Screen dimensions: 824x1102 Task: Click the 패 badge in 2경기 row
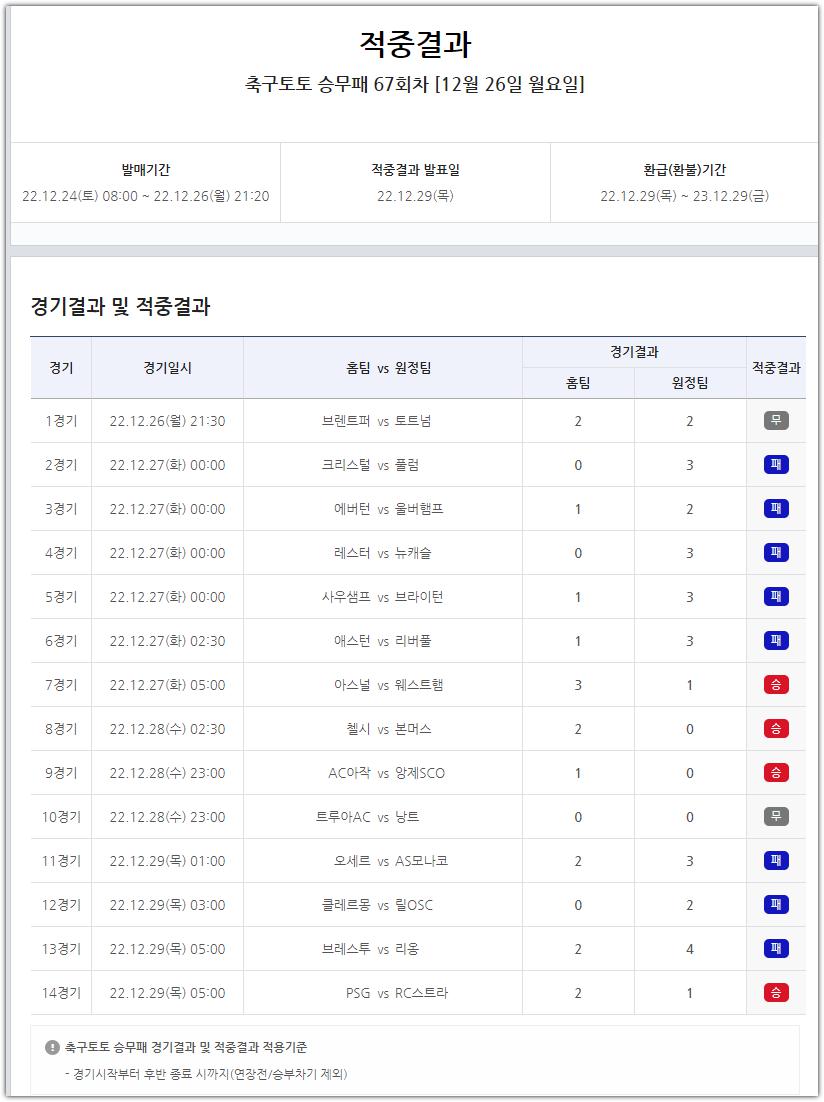coord(775,465)
